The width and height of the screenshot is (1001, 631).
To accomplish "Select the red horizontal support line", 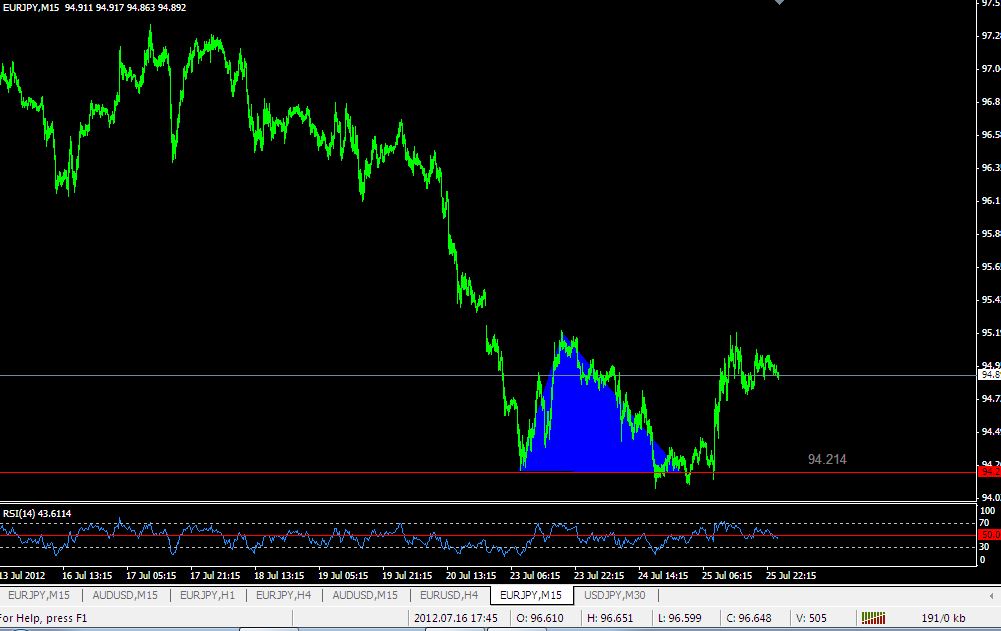I will [255, 473].
